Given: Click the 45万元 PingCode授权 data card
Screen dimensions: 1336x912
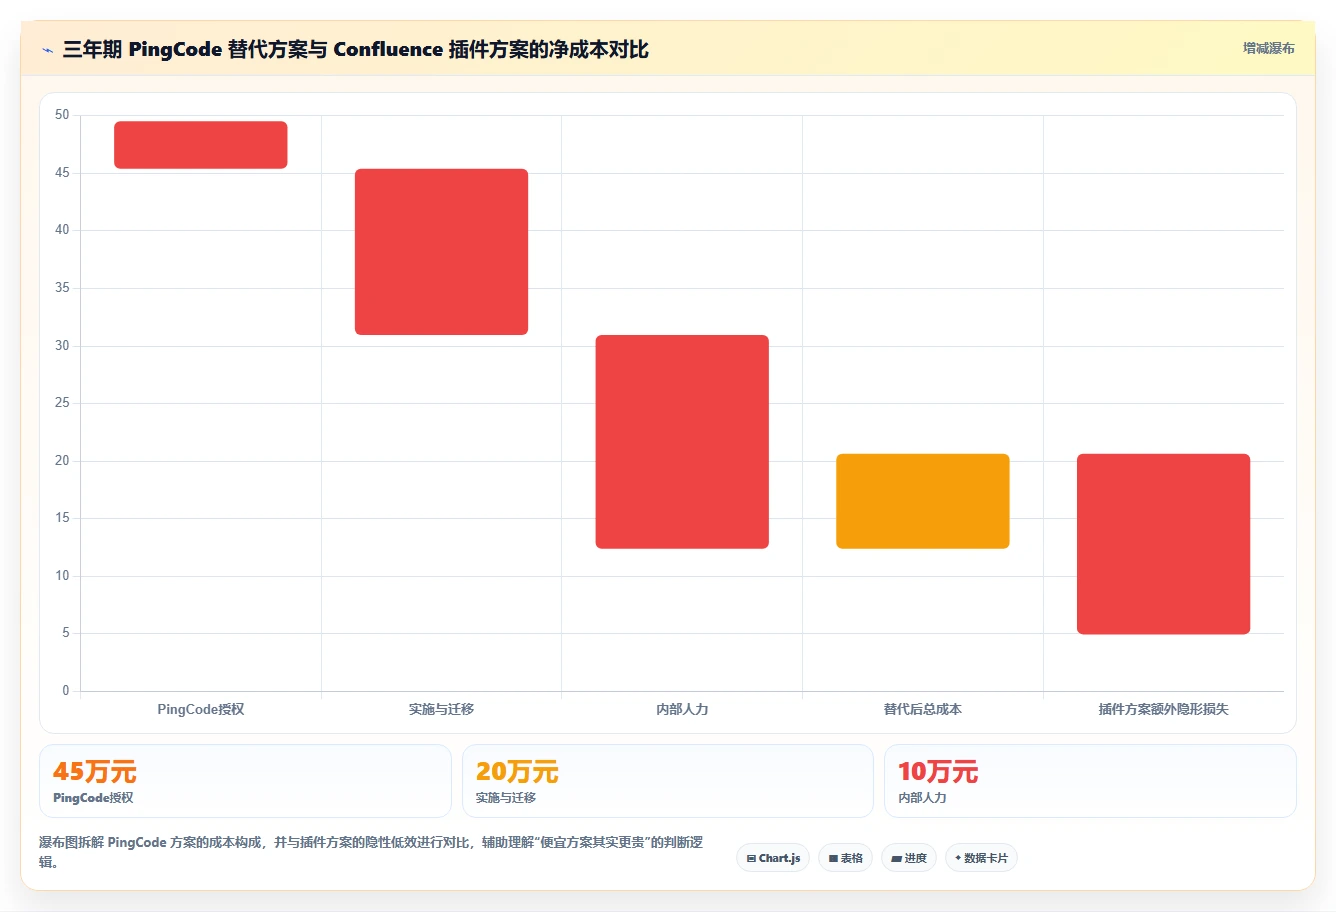Looking at the screenshot, I should pyautogui.click(x=245, y=781).
